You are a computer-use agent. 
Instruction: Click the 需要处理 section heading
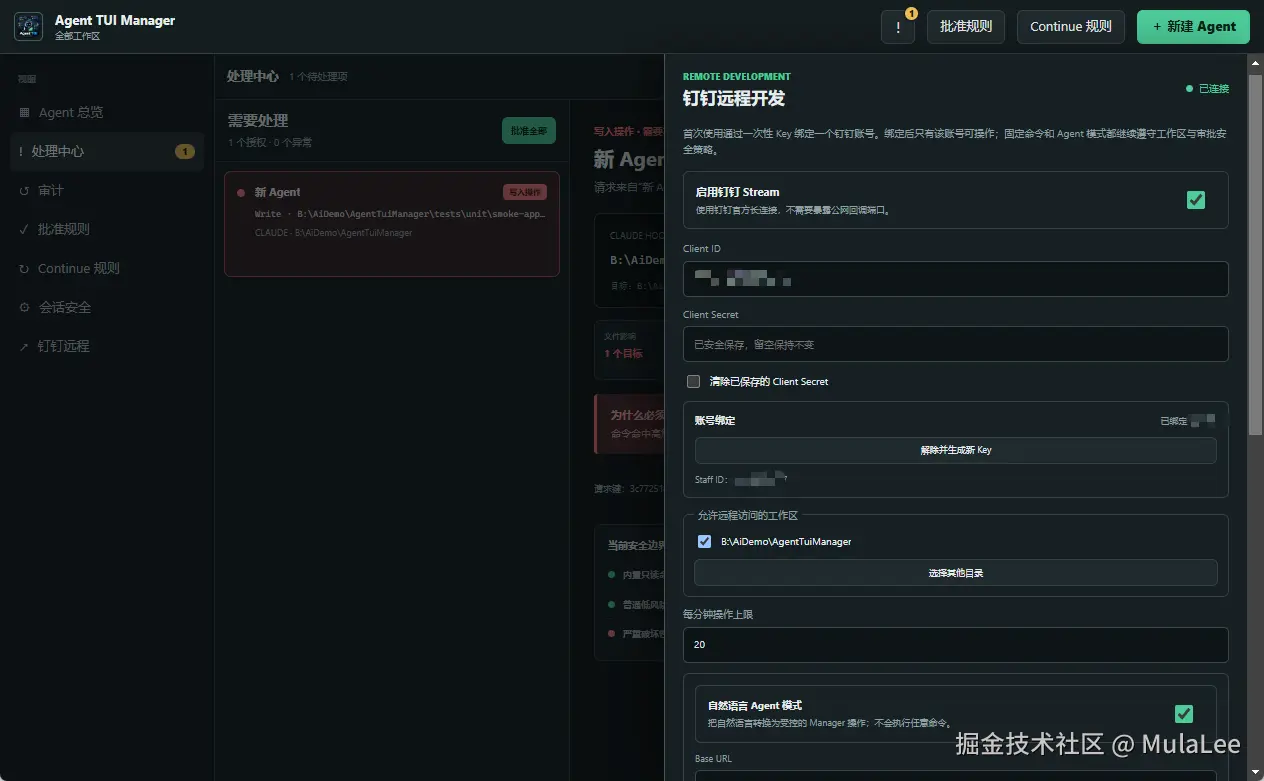258,121
